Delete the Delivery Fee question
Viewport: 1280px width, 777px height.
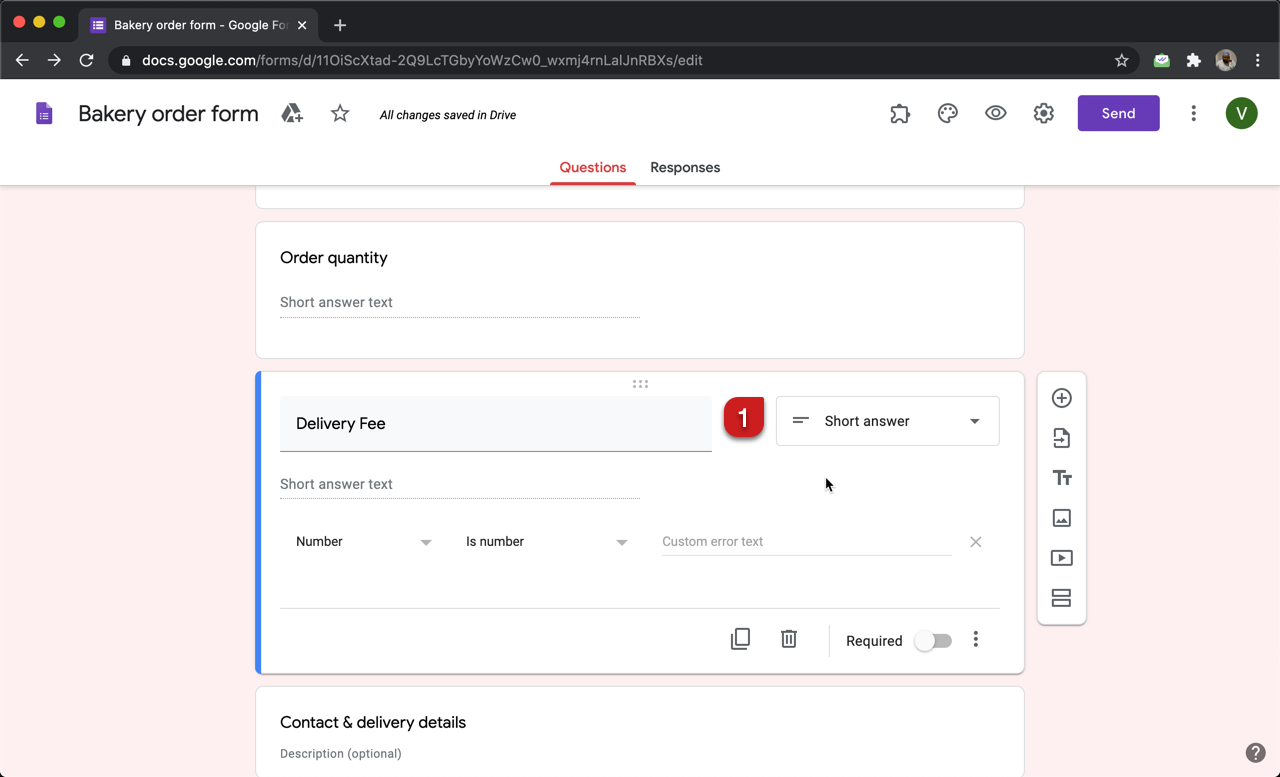788,638
